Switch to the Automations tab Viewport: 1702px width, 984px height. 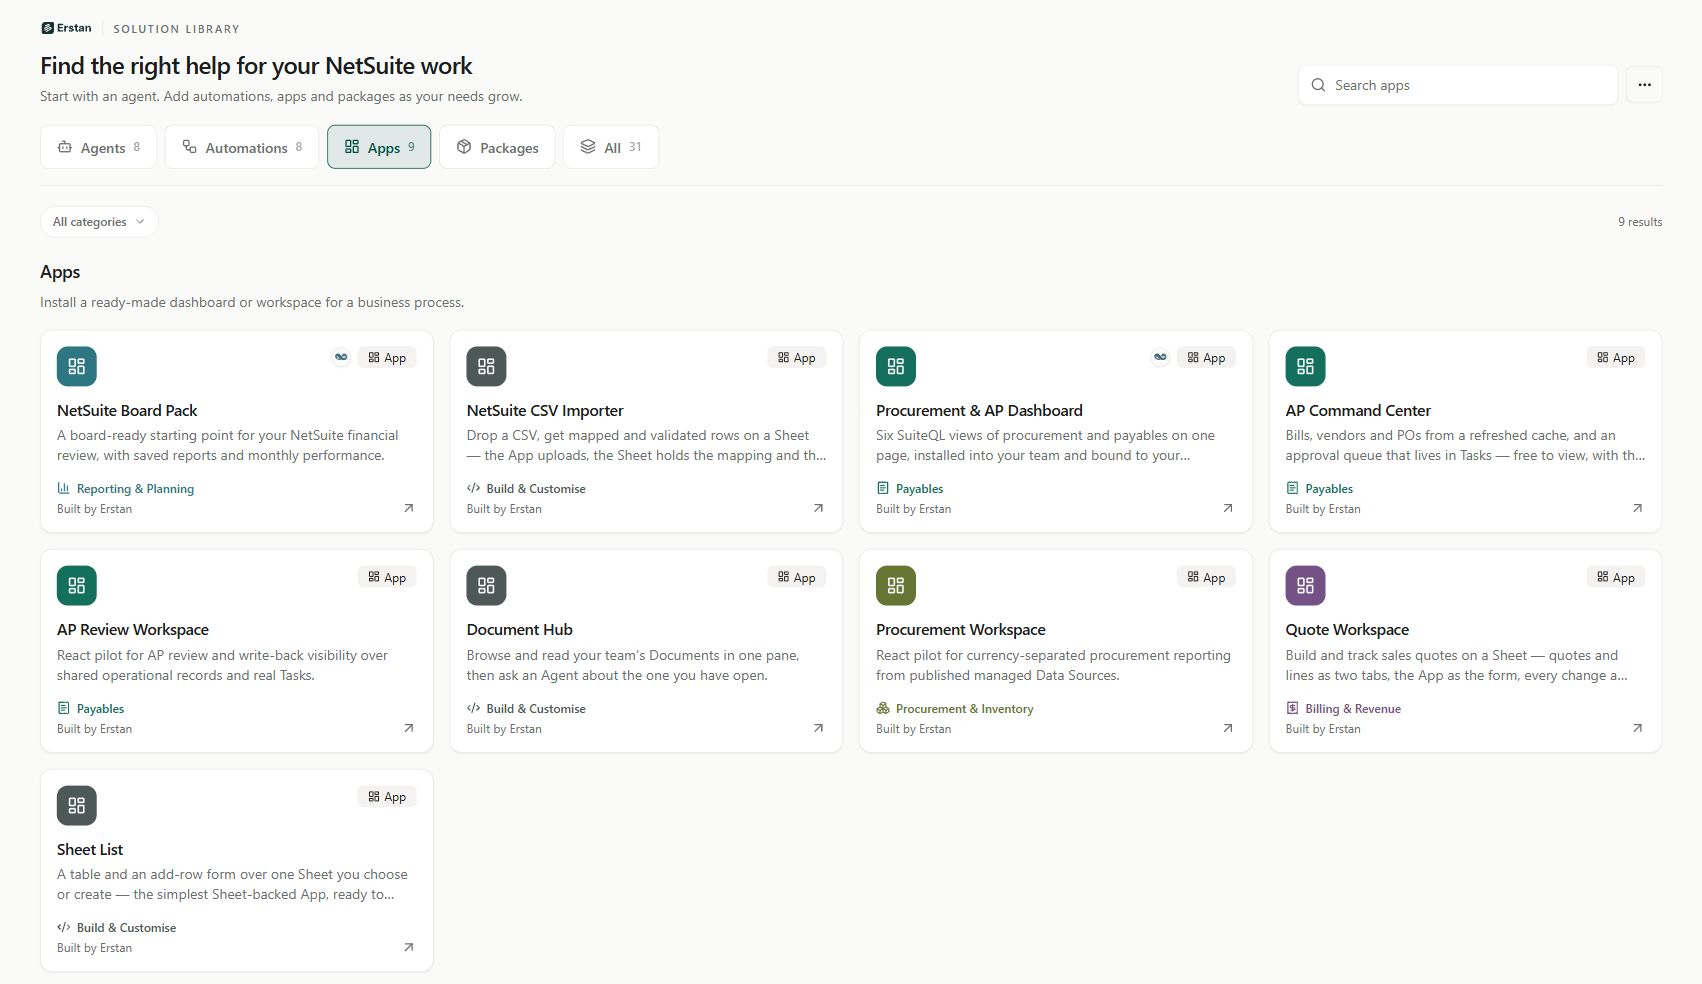tap(242, 147)
